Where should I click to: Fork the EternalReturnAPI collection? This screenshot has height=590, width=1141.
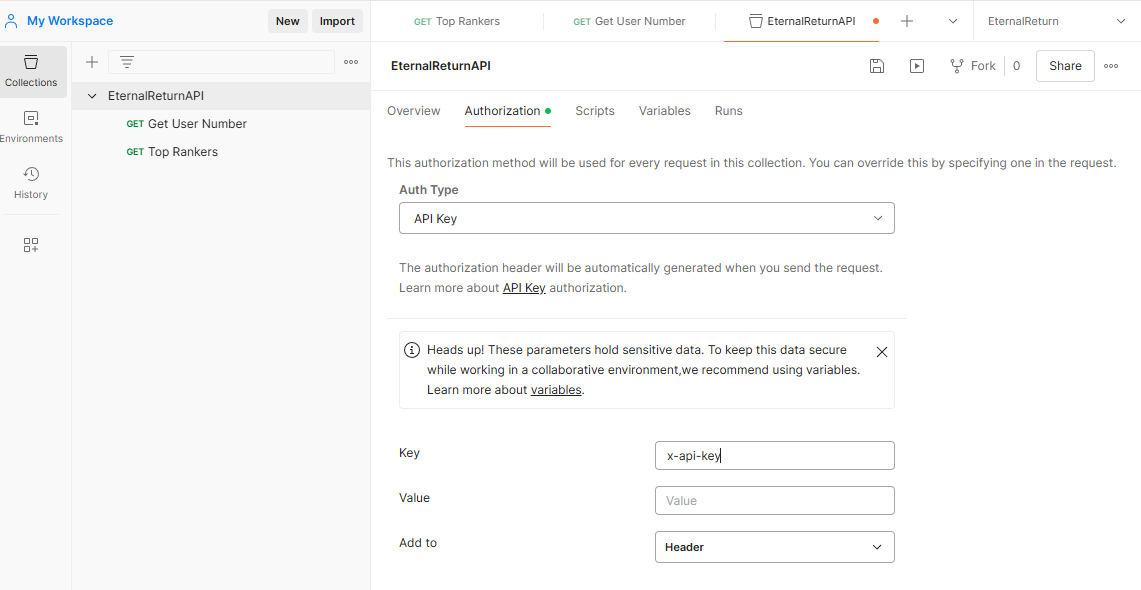point(972,66)
